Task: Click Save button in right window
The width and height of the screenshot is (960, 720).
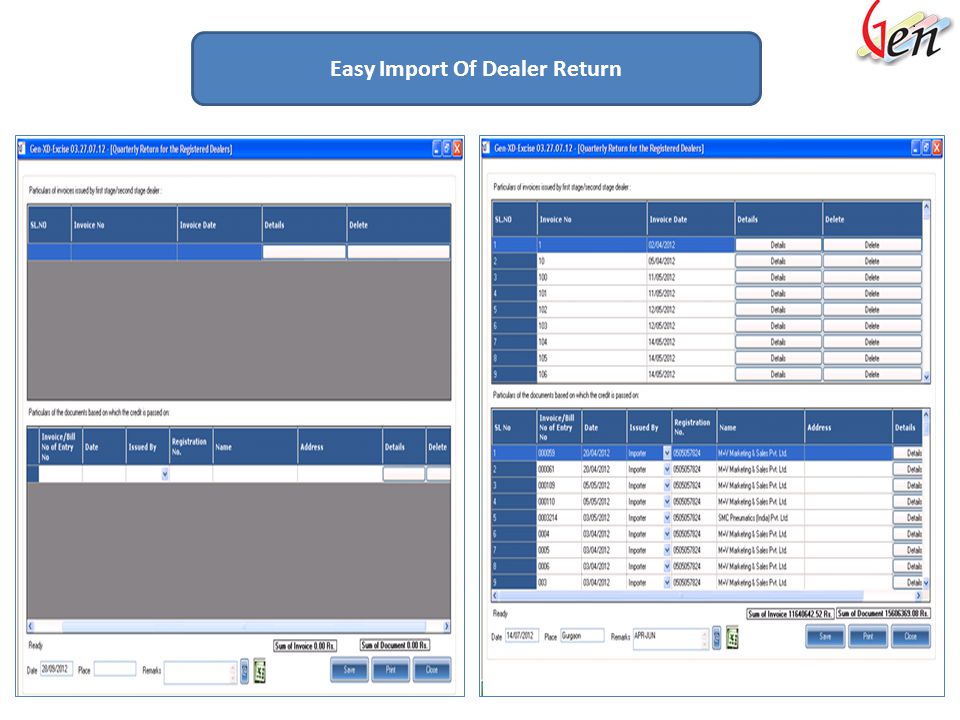Action: coord(825,636)
